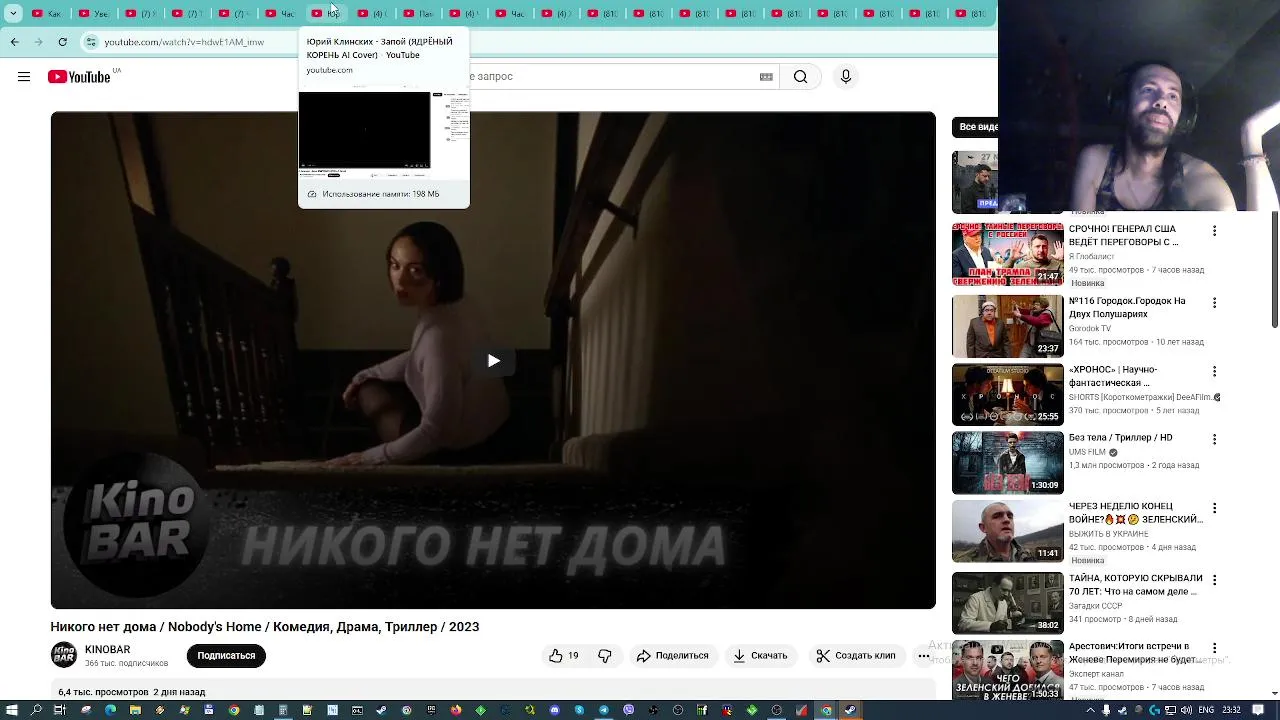The image size is (1280, 720).
Task: View site information icon in address bar
Action: 91,42
